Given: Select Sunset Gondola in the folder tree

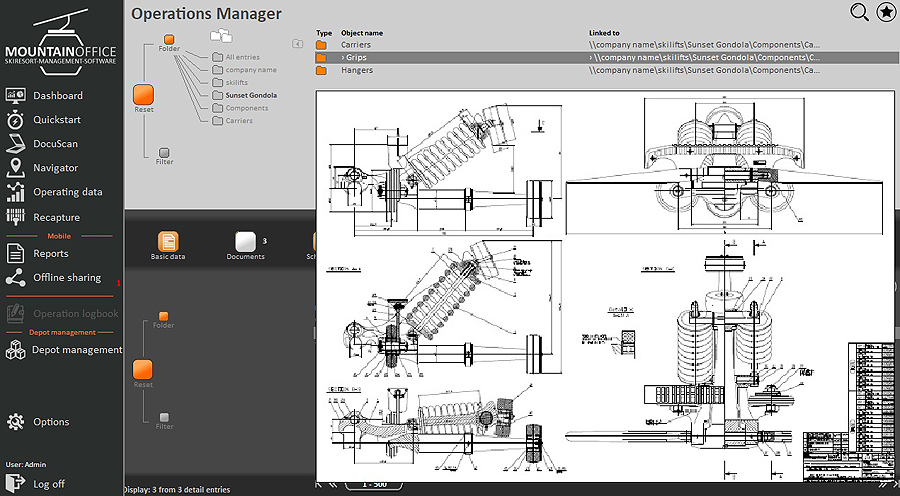Looking at the screenshot, I should (x=250, y=95).
